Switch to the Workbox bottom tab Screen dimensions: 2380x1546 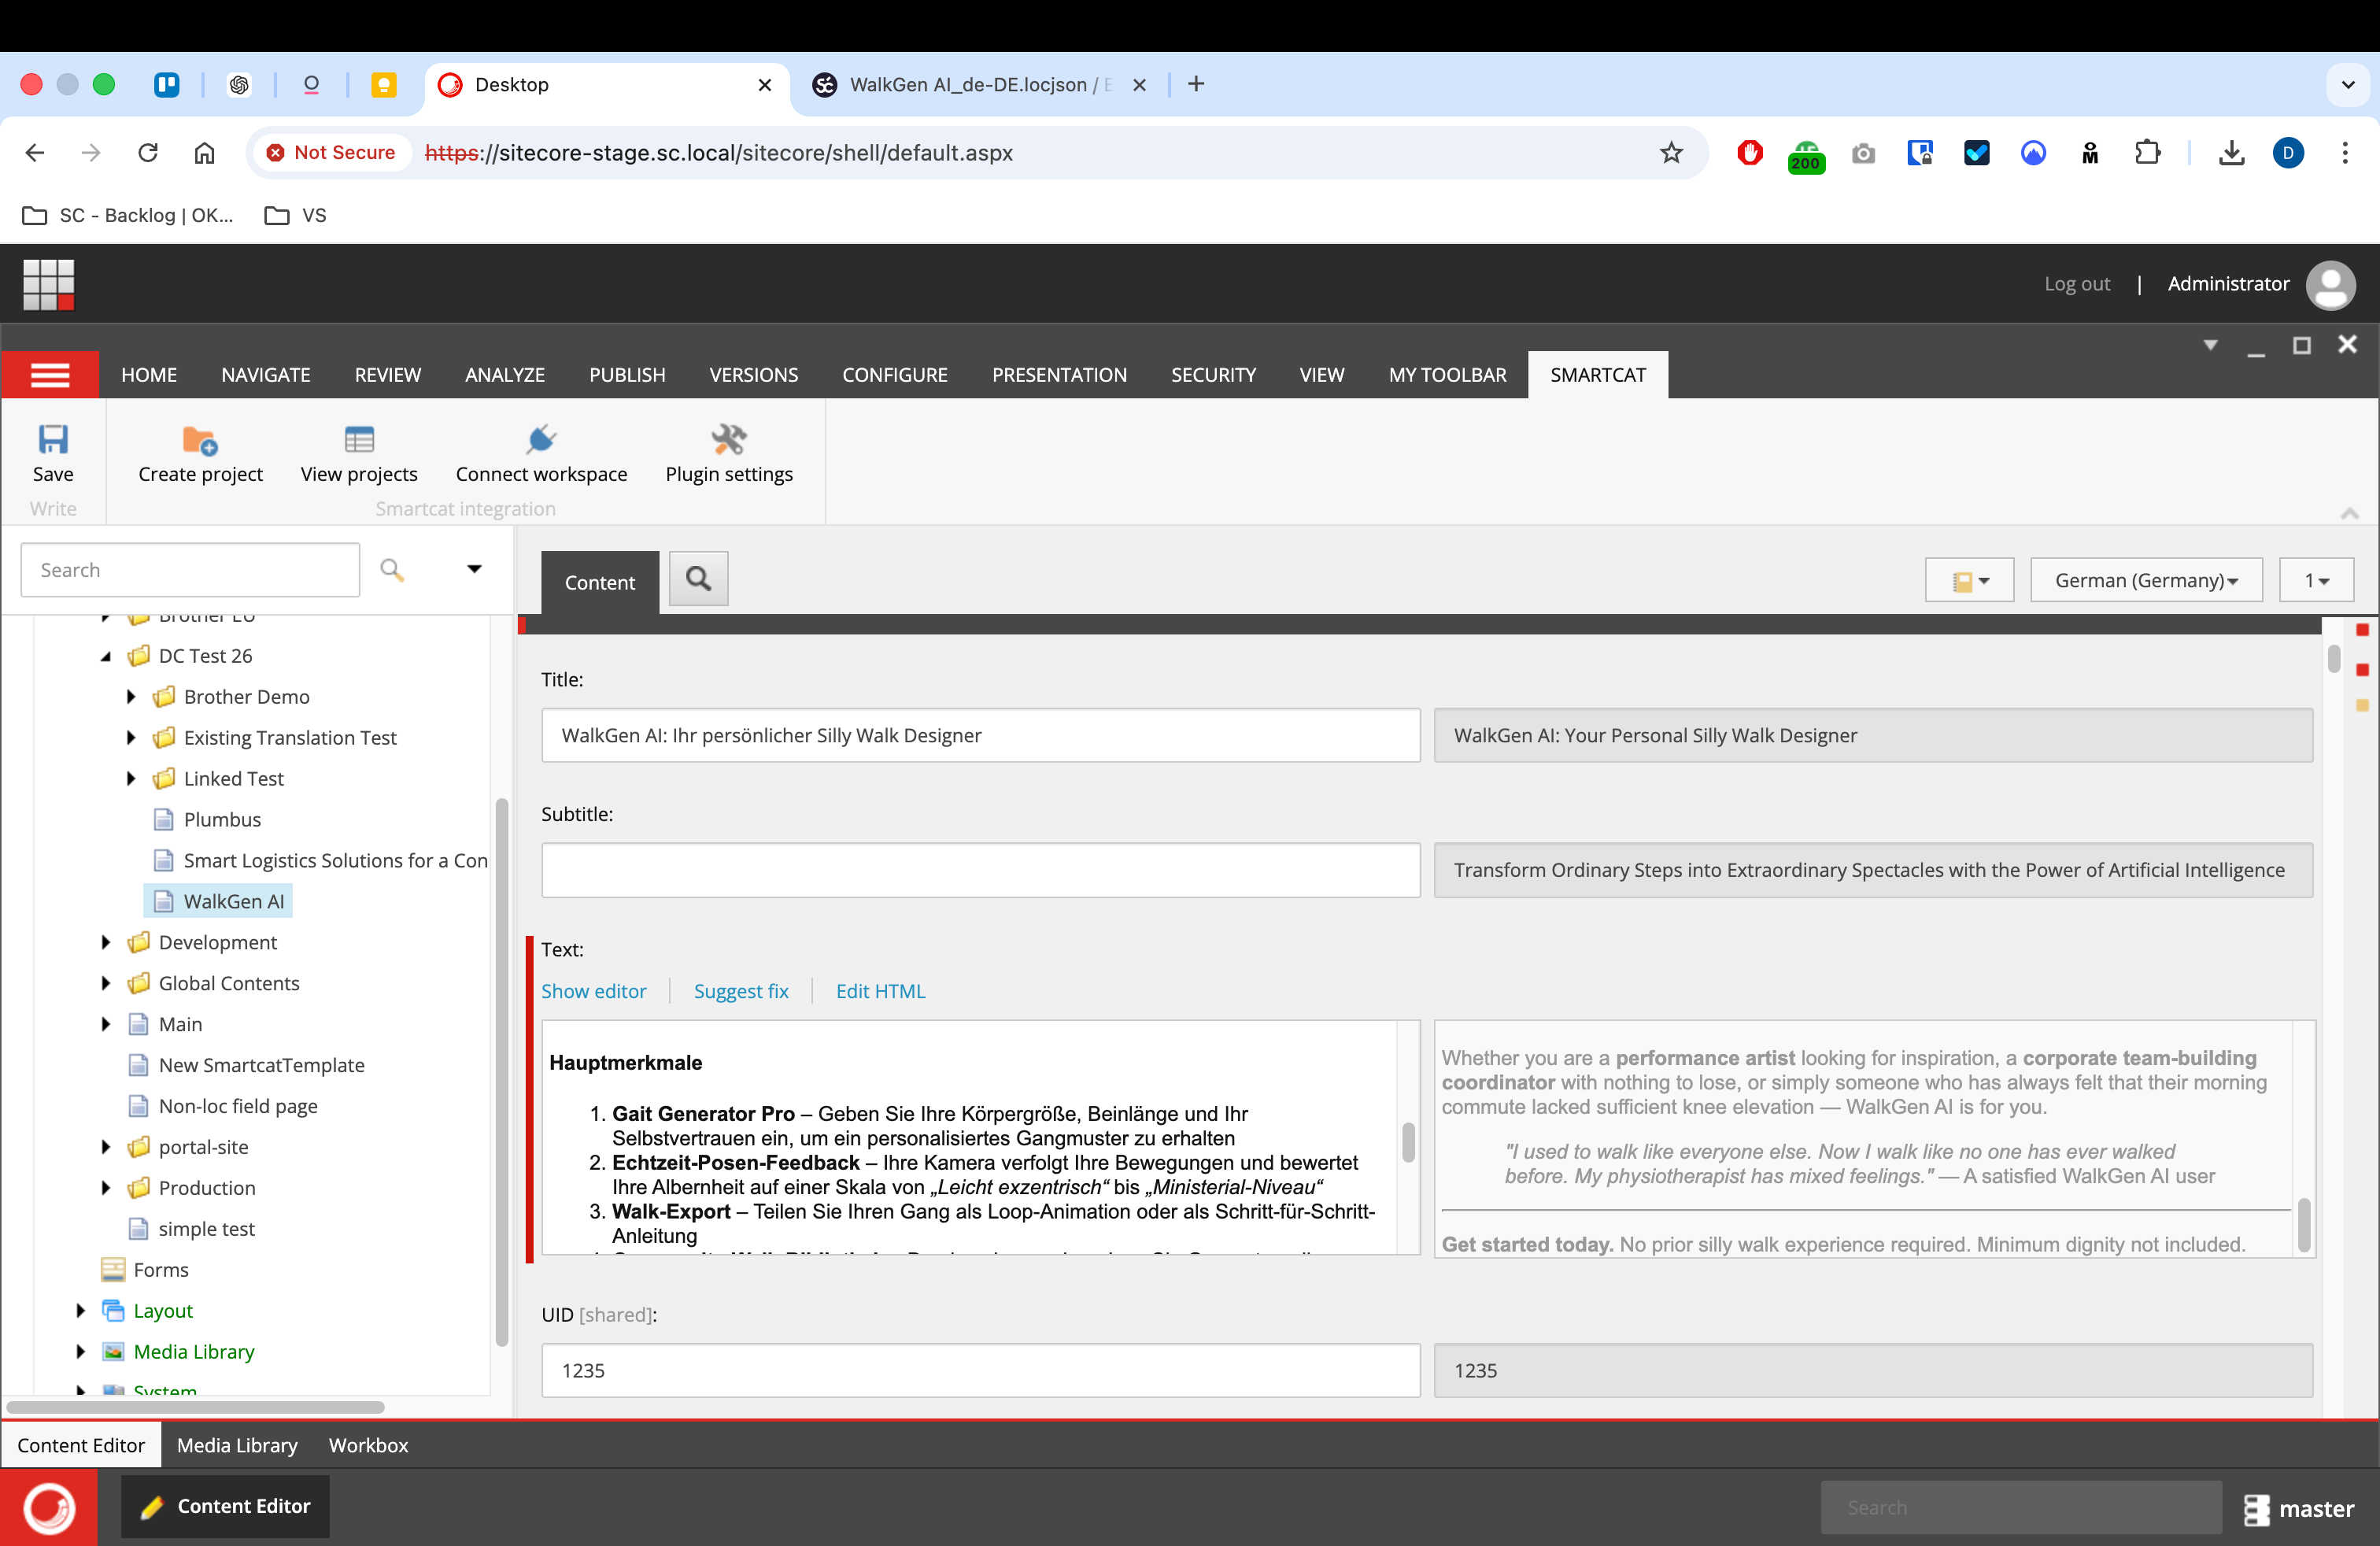368,1445
